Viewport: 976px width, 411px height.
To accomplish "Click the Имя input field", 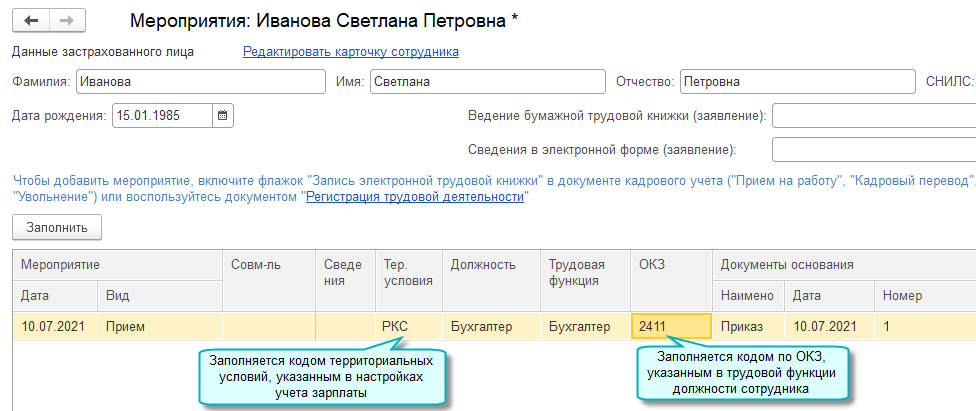I will click(x=487, y=82).
